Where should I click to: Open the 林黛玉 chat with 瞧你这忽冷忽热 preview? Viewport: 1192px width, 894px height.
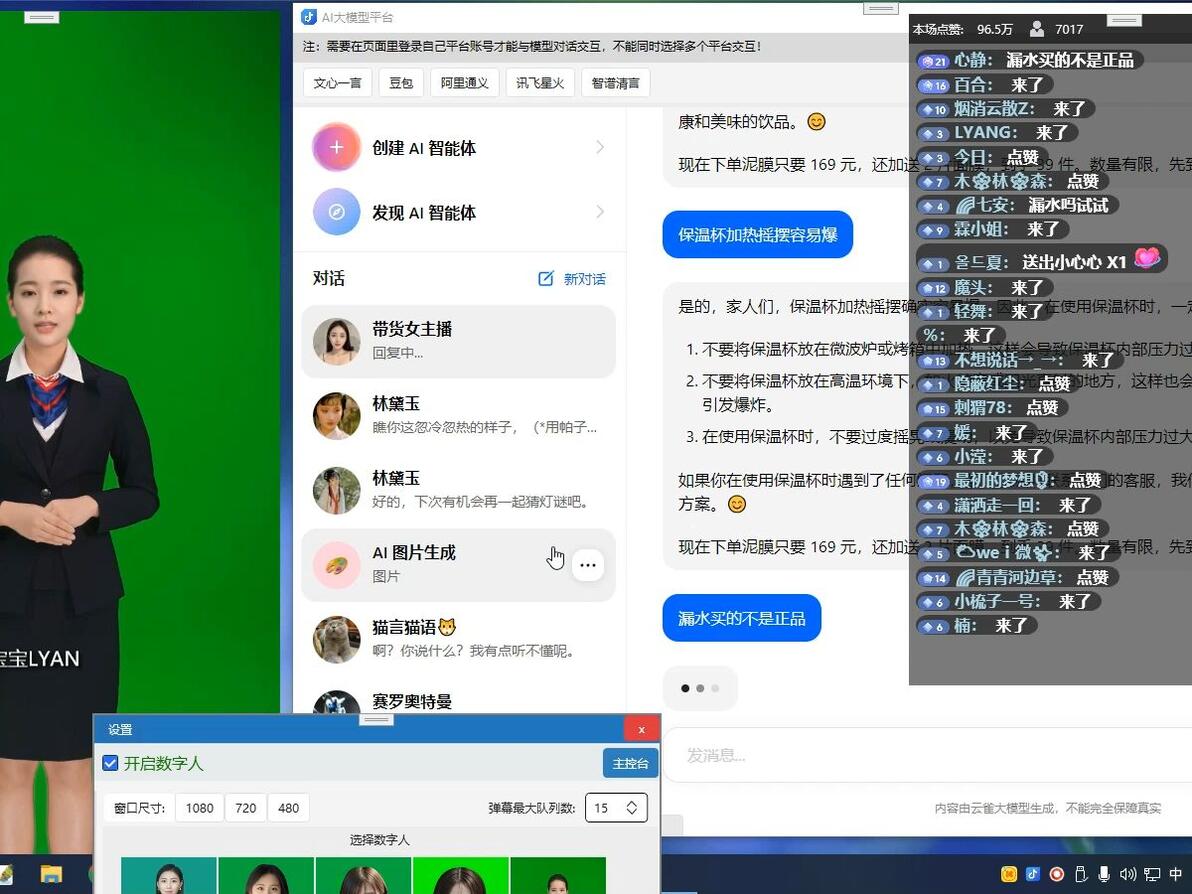point(458,415)
